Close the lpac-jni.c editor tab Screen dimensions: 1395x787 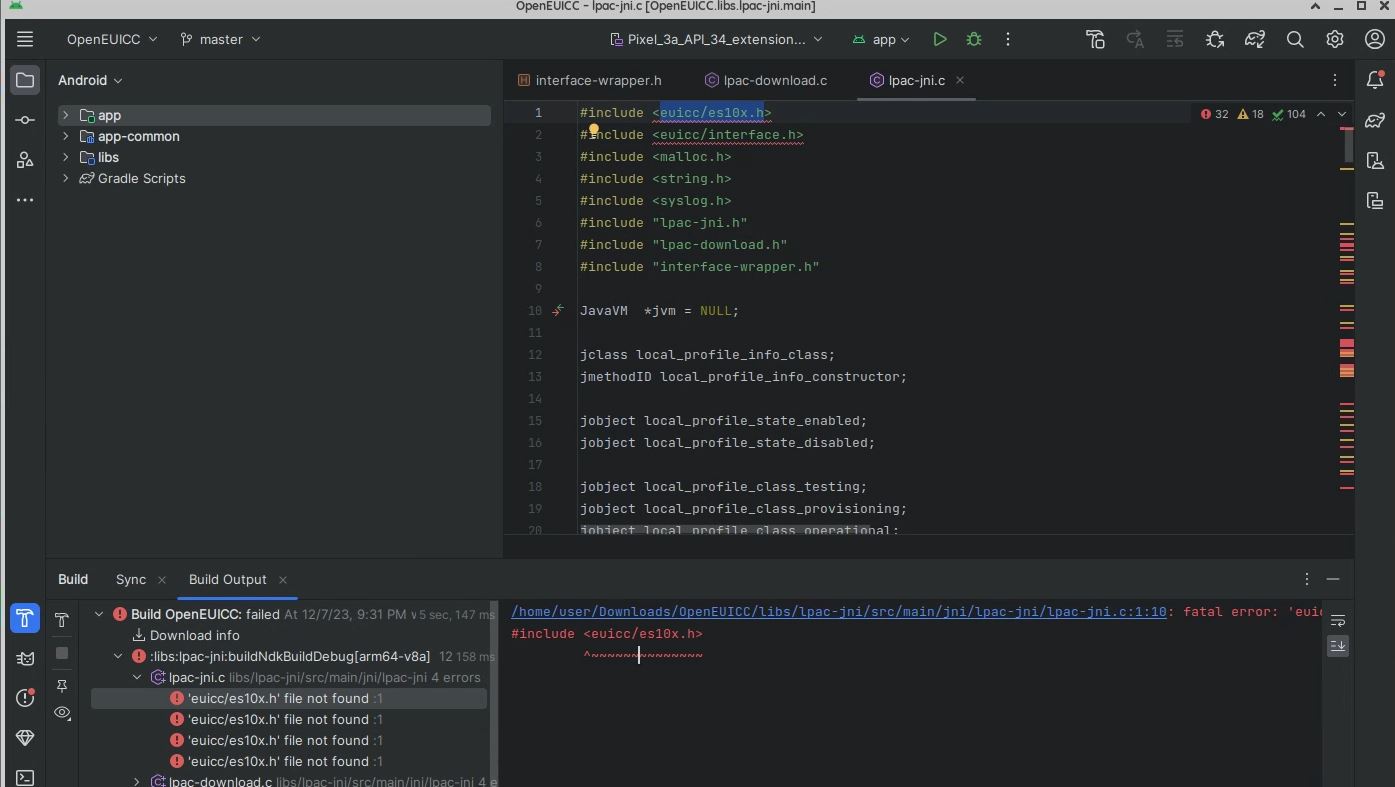pyautogui.click(x=960, y=80)
